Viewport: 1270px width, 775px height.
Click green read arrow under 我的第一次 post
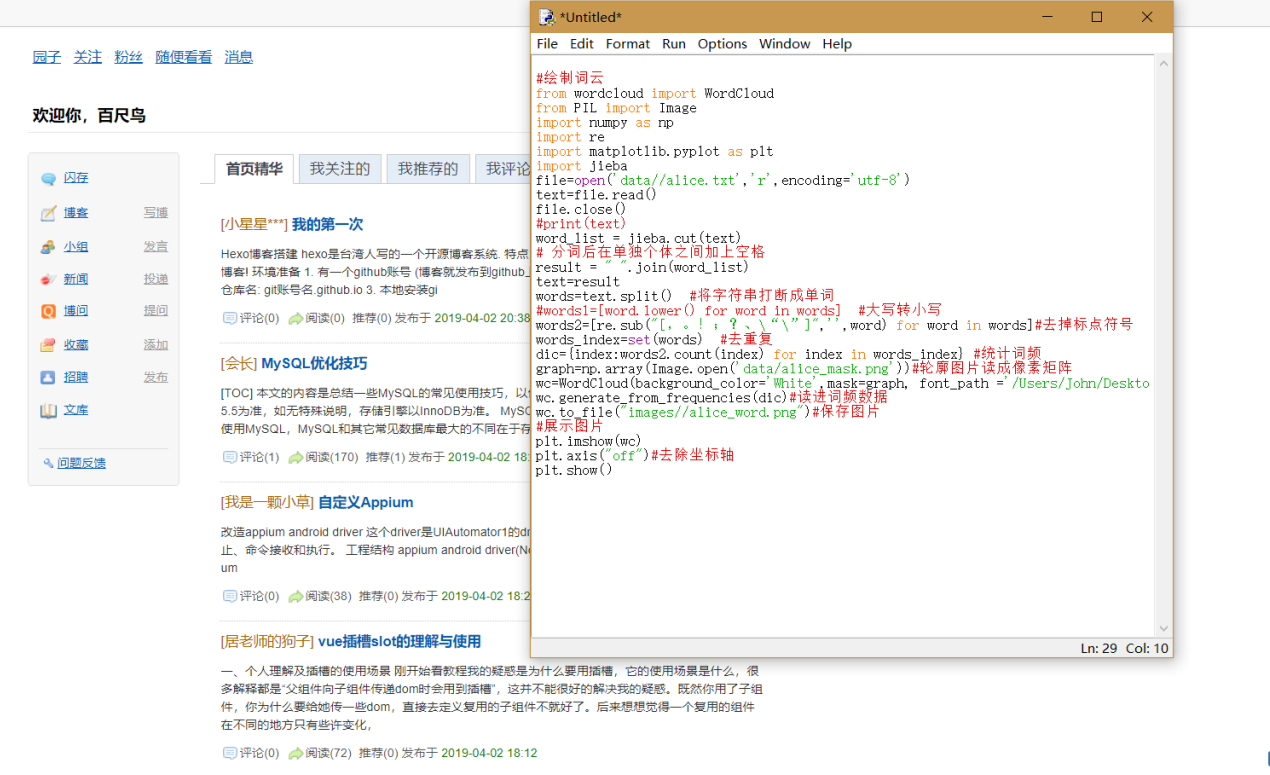tap(295, 318)
